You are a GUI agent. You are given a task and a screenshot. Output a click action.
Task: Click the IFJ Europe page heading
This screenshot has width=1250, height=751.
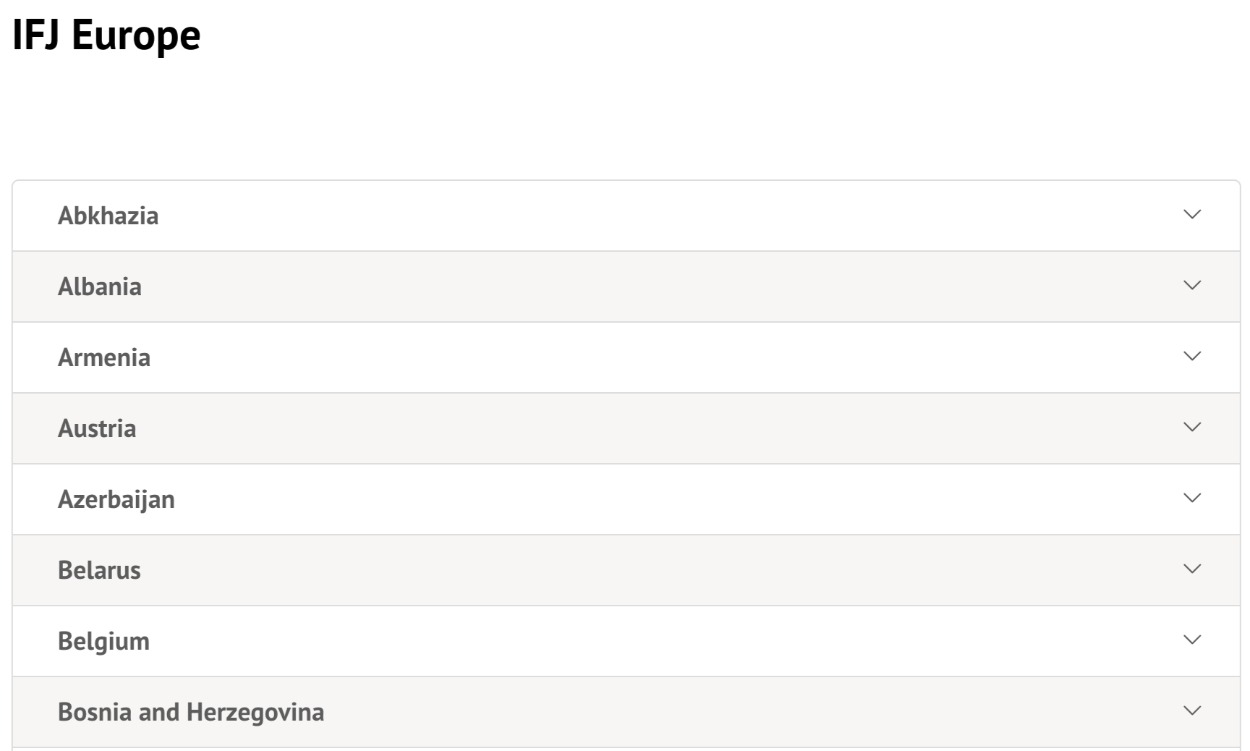coord(106,37)
